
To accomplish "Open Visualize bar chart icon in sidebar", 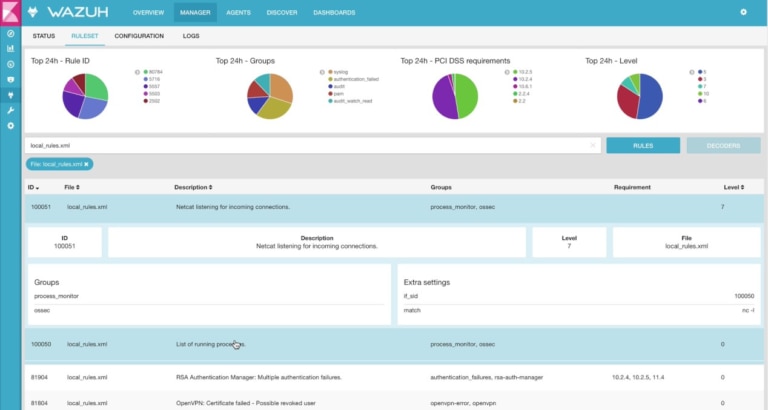I will pyautogui.click(x=10, y=48).
